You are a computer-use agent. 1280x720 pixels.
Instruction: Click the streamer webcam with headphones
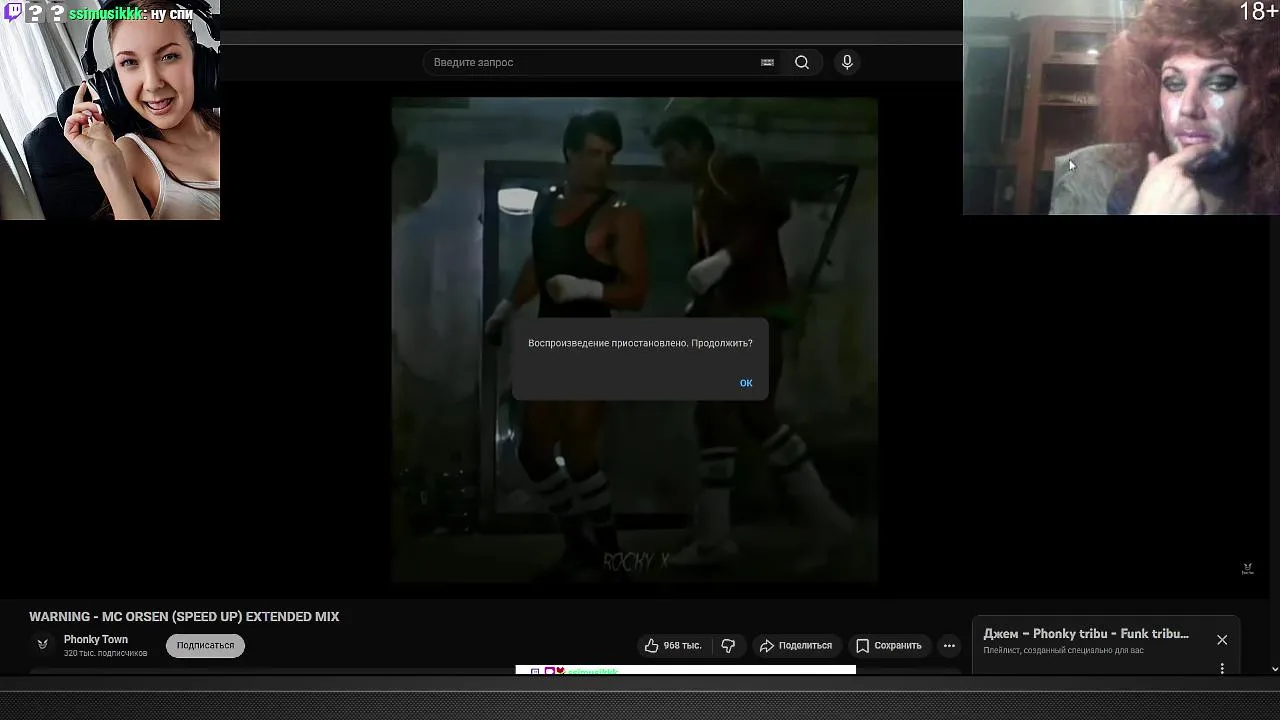110,110
